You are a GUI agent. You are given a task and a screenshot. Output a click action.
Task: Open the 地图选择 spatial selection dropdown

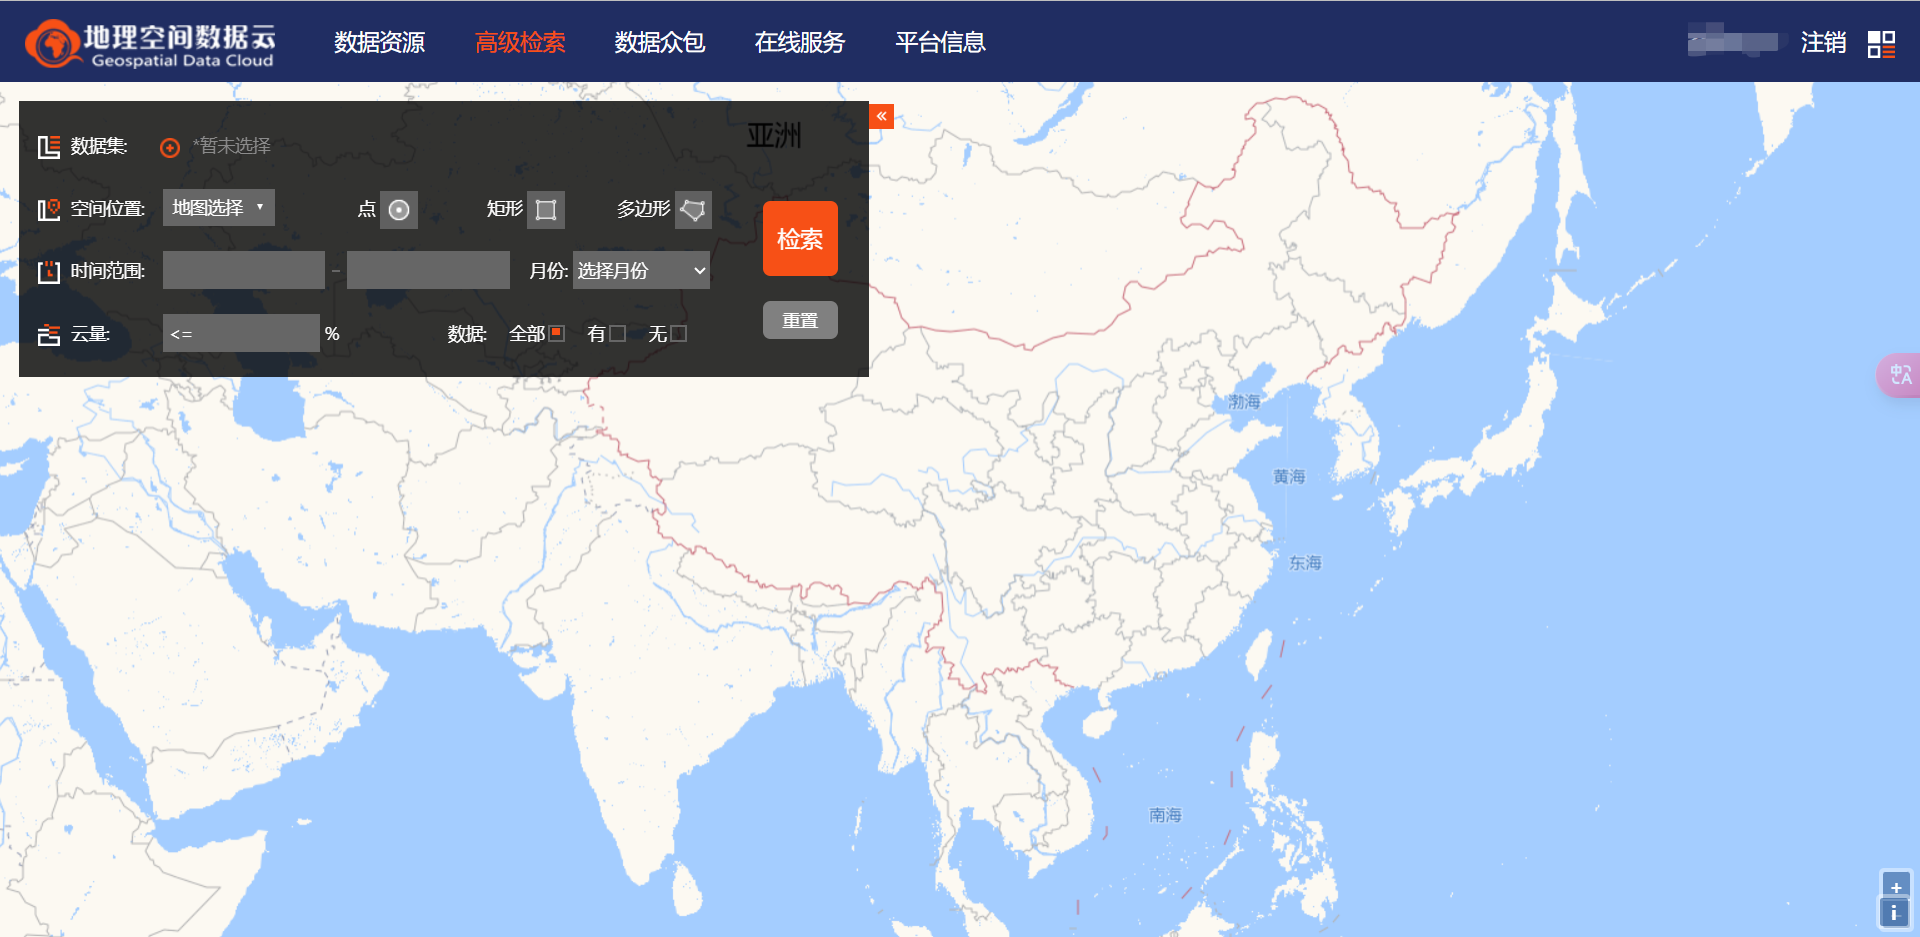pos(218,207)
